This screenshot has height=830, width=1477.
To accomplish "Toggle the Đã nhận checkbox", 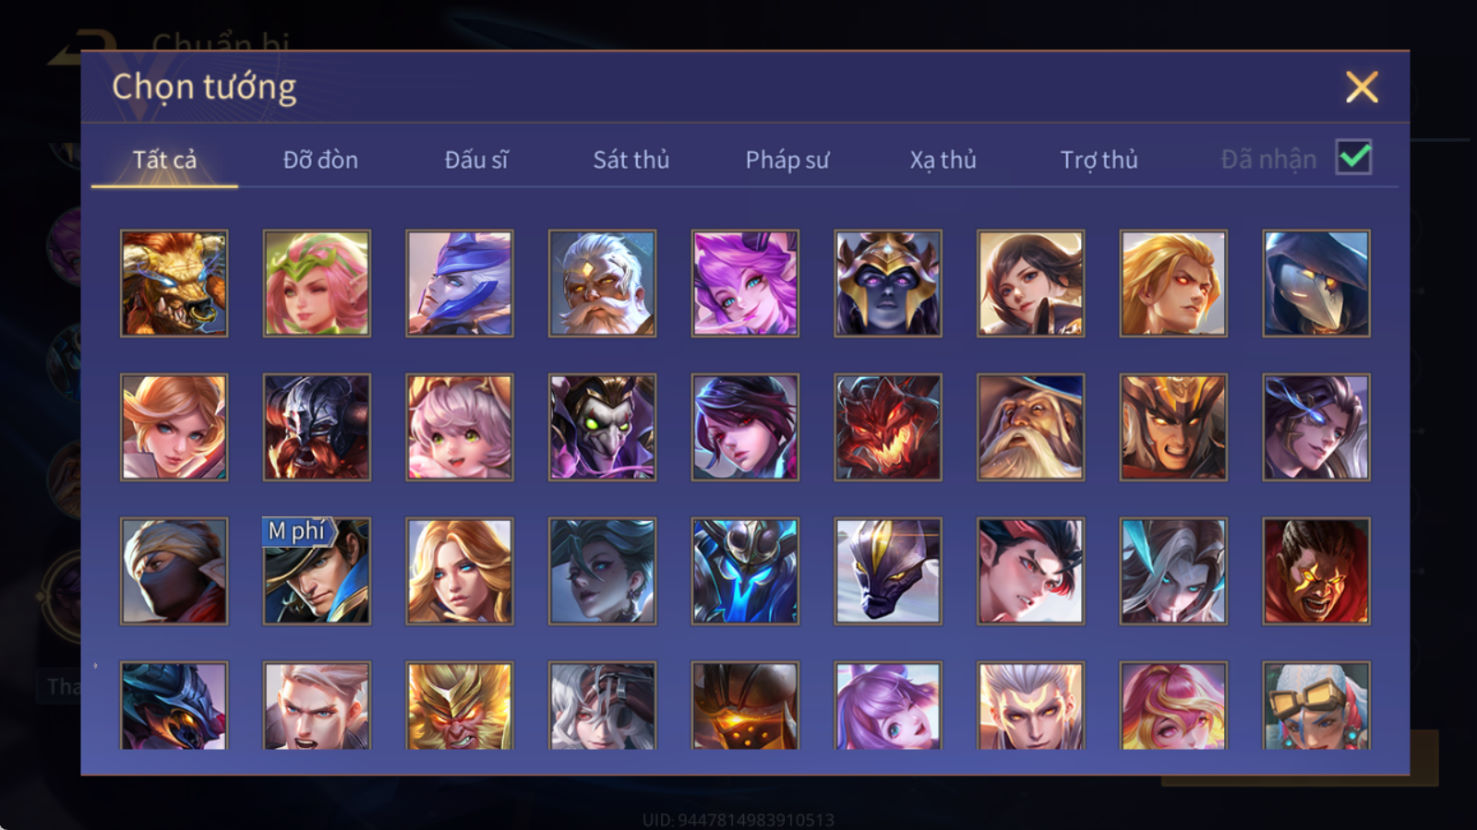I will 1354,158.
